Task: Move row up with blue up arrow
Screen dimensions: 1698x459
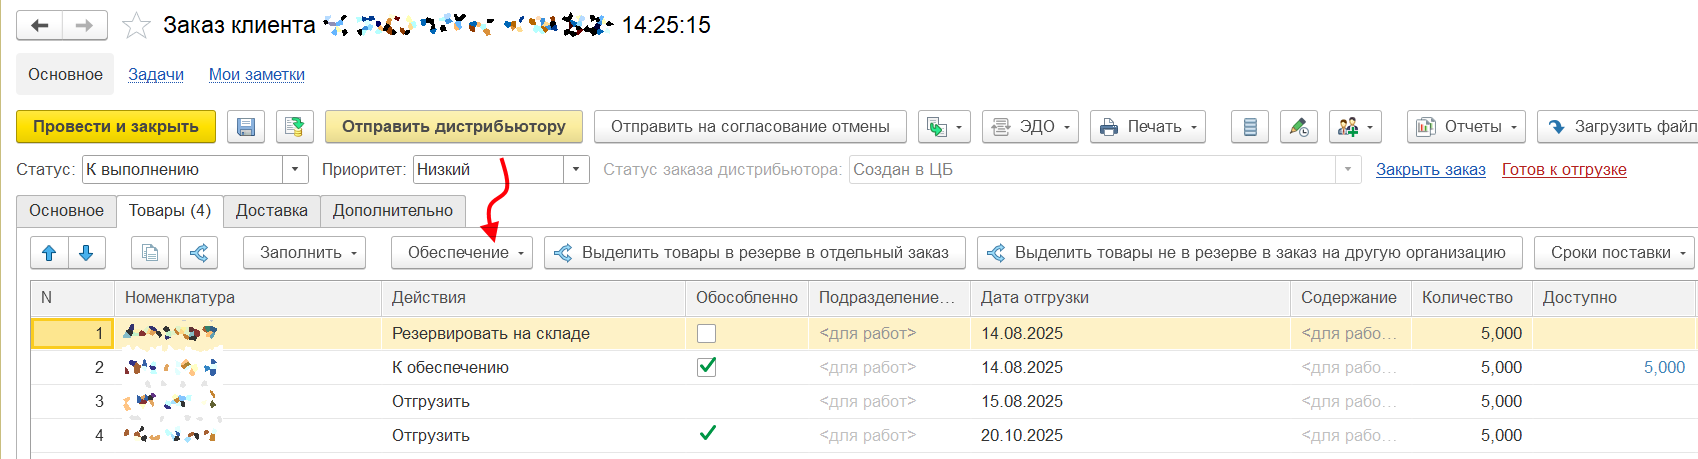Action: pyautogui.click(x=49, y=253)
